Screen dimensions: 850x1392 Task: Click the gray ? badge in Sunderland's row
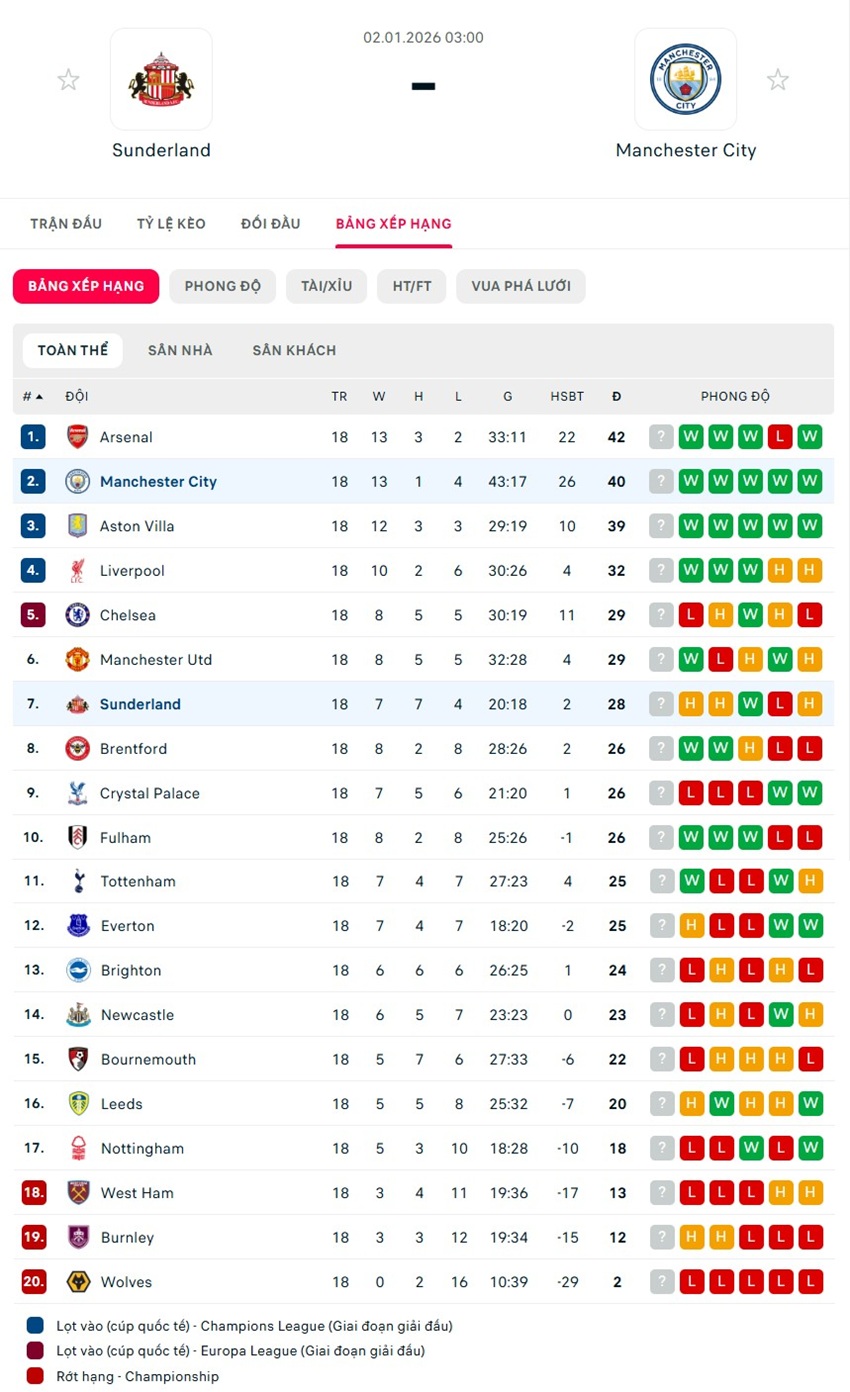pos(661,704)
